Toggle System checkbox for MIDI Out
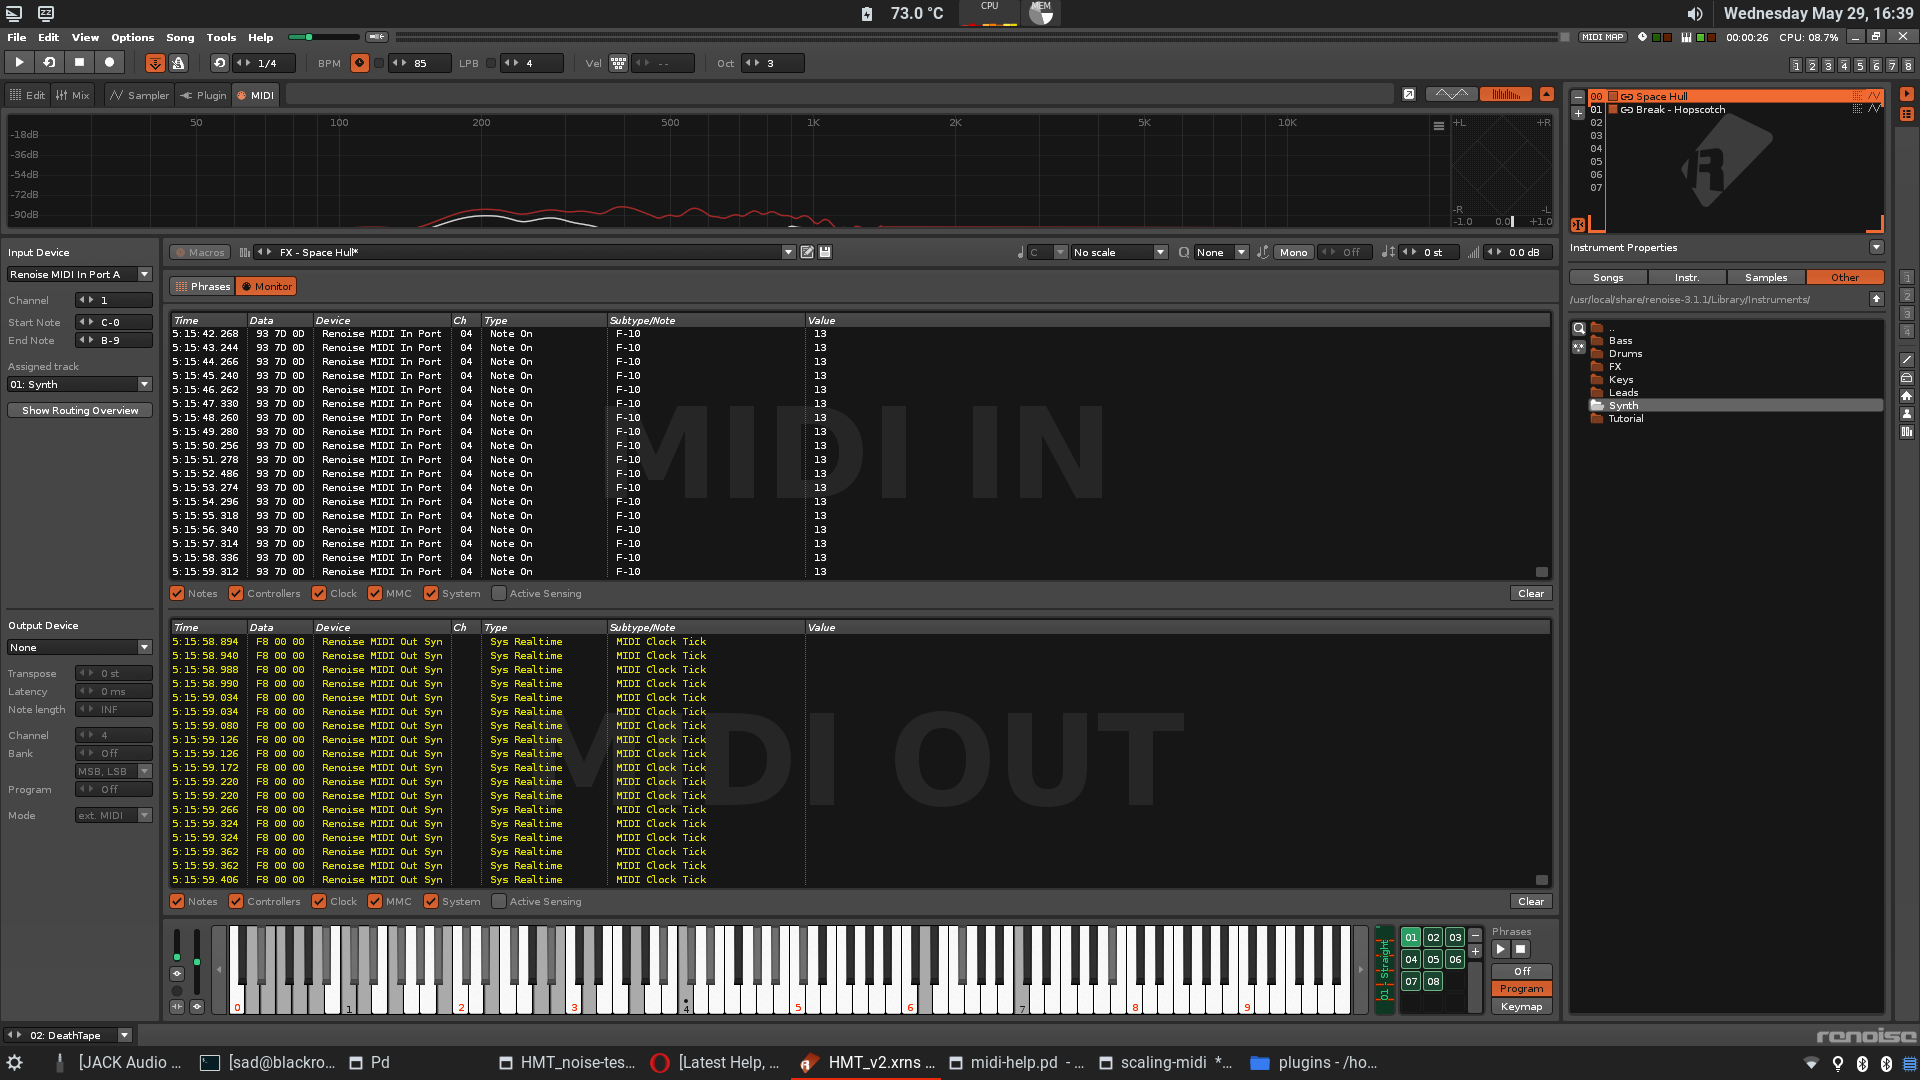Viewport: 1920px width, 1080px height. [431, 901]
